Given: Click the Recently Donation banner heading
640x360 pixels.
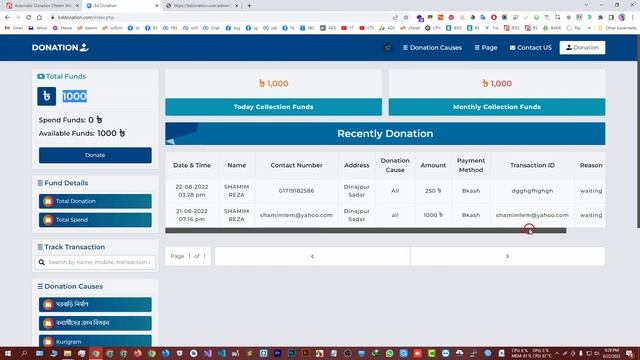Looking at the screenshot, I should tap(385, 134).
